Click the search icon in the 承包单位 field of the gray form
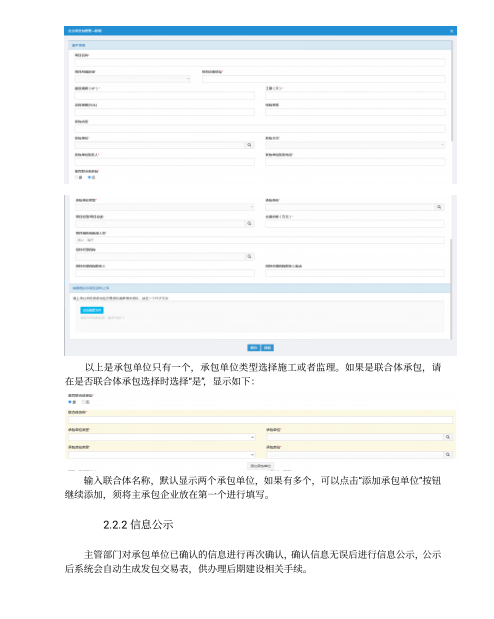Viewport: 494px width, 619px height. point(439,207)
